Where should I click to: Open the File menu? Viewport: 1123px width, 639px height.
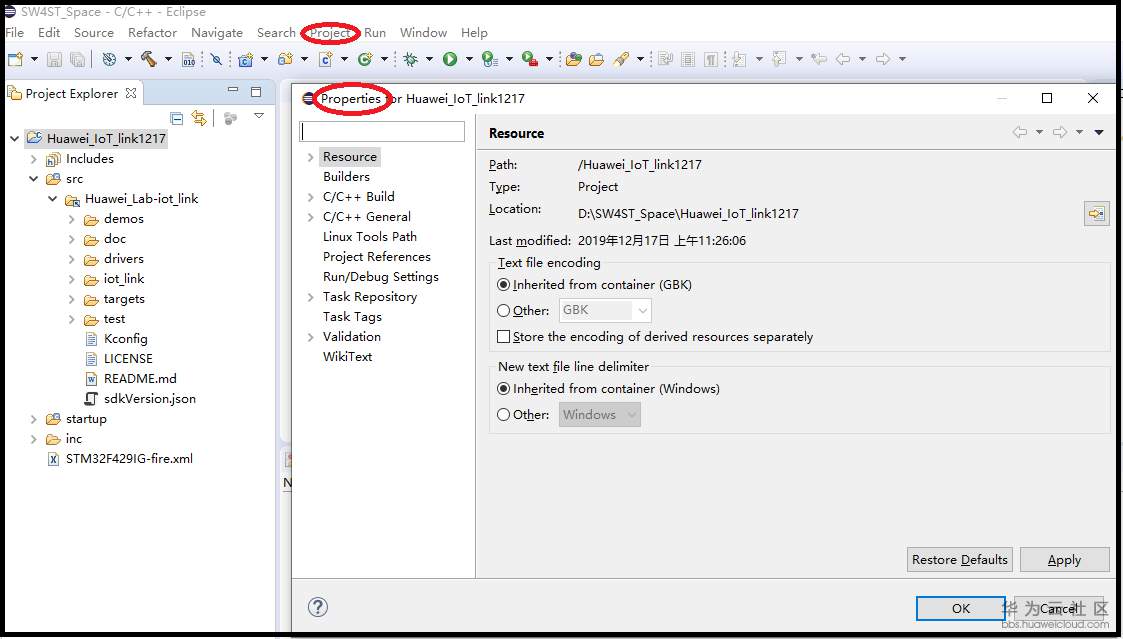(14, 33)
